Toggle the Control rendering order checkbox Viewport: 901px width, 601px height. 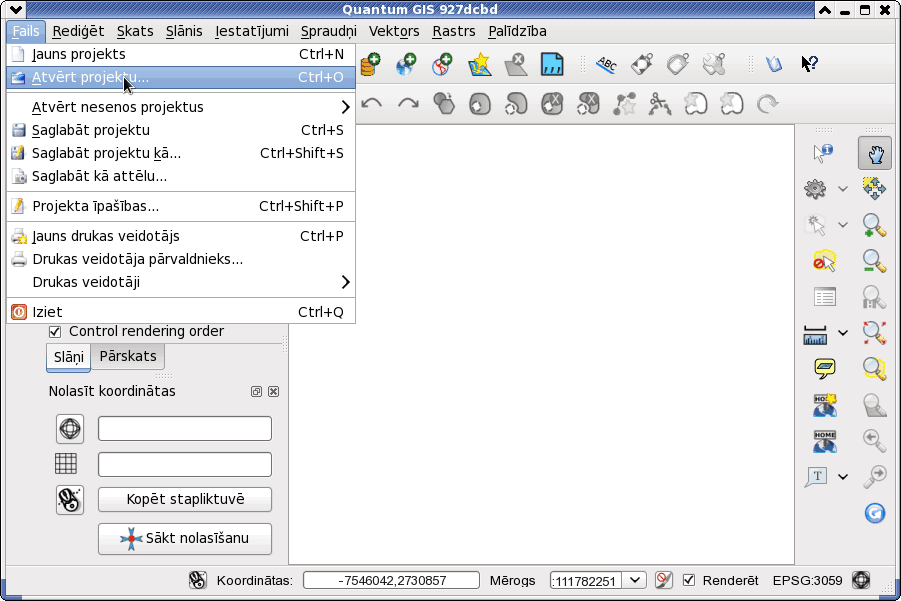[x=55, y=332]
